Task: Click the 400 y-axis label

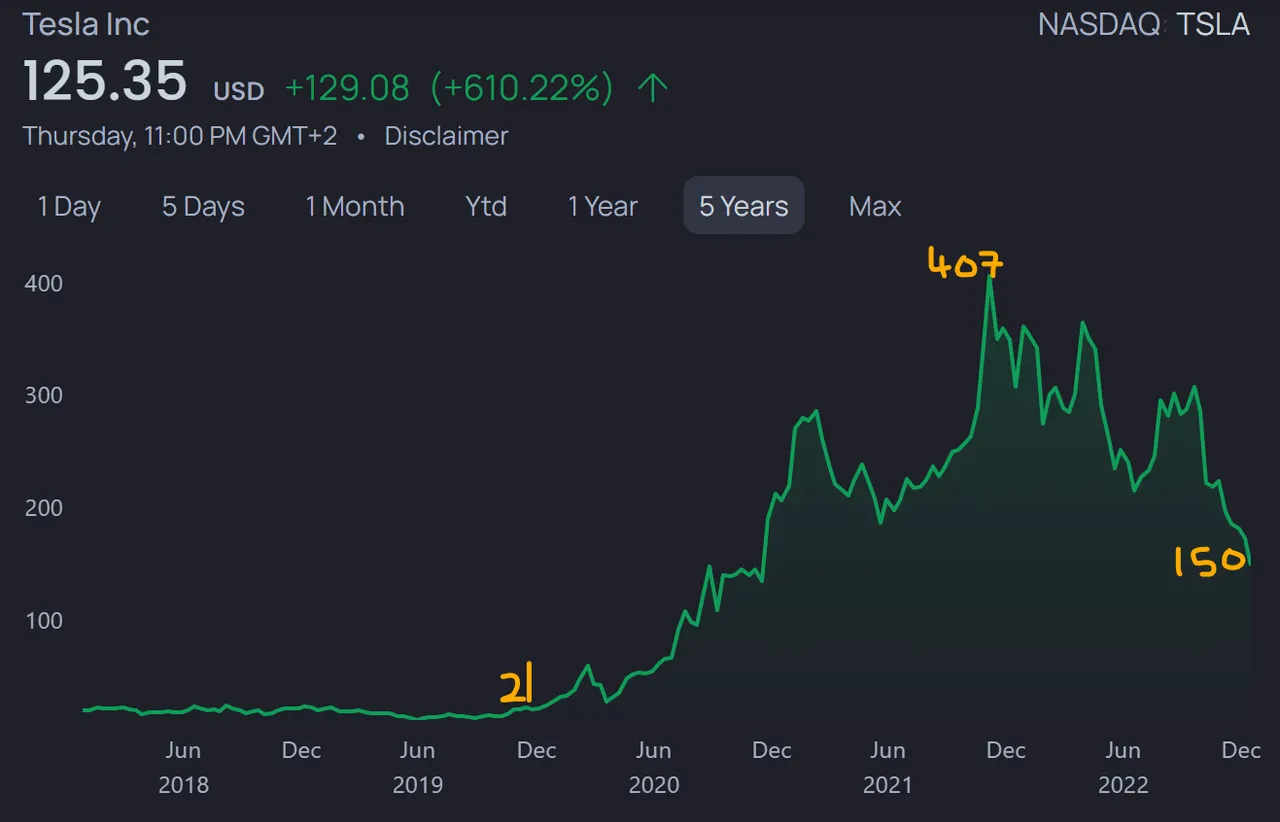Action: [43, 283]
